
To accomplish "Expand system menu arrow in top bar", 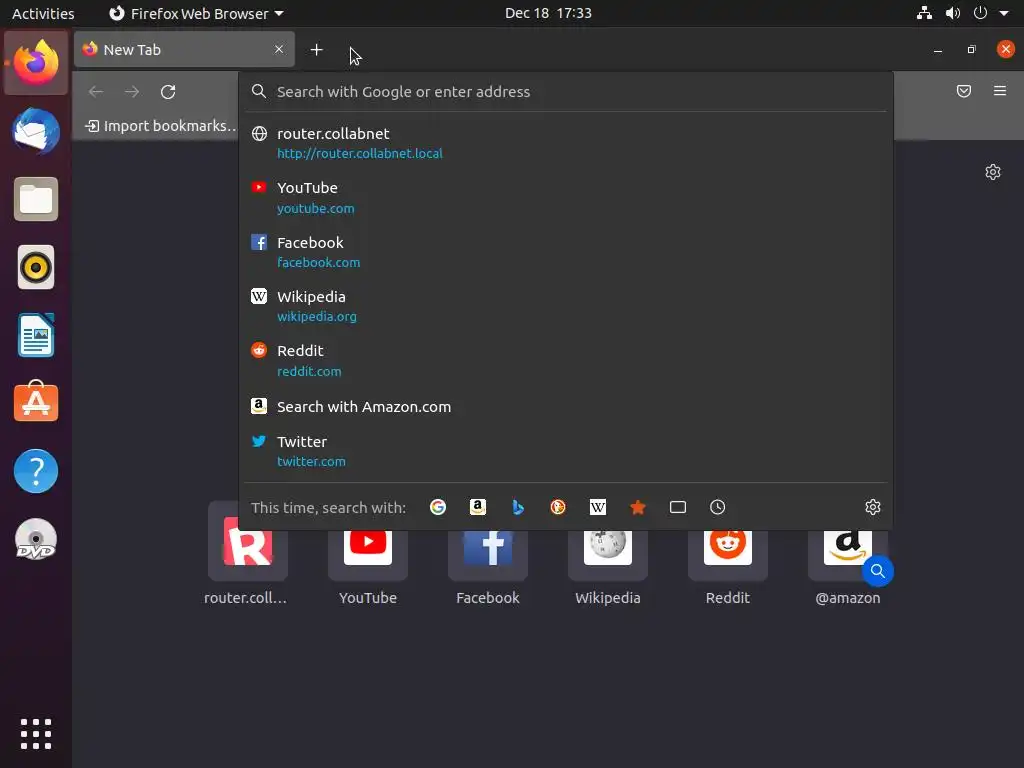I will point(1004,13).
